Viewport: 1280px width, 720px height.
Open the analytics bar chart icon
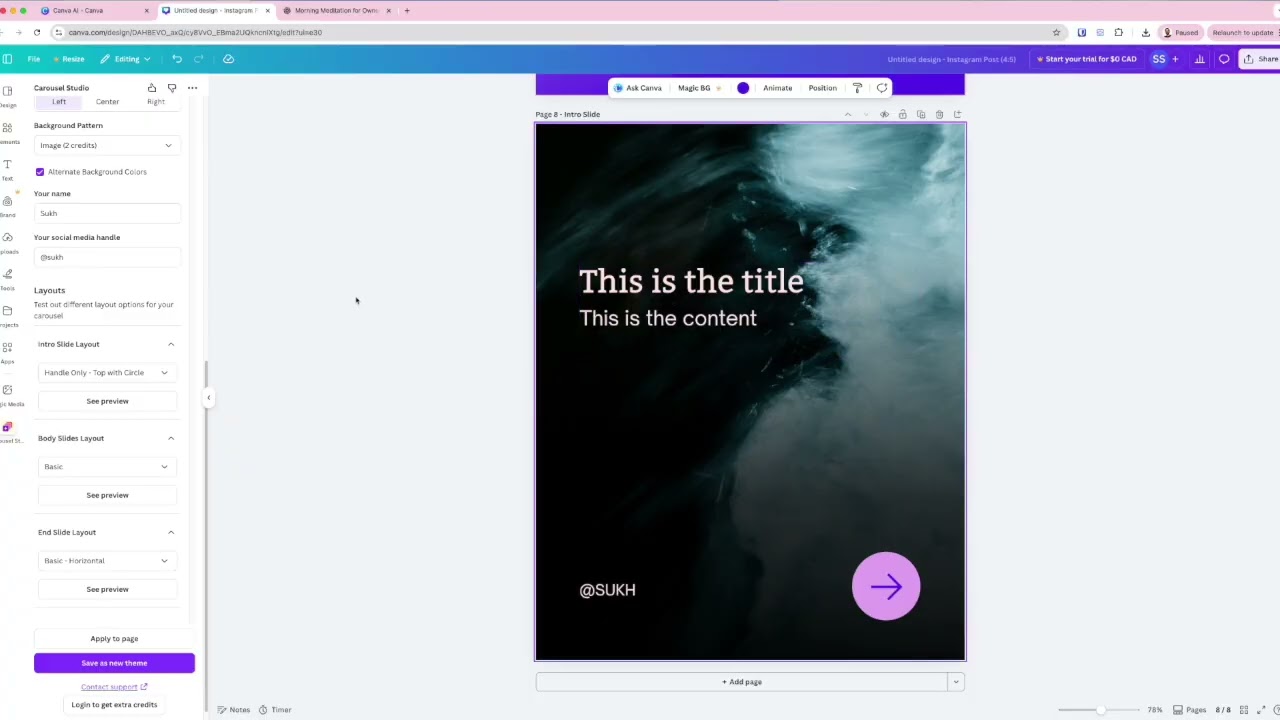pyautogui.click(x=1200, y=59)
